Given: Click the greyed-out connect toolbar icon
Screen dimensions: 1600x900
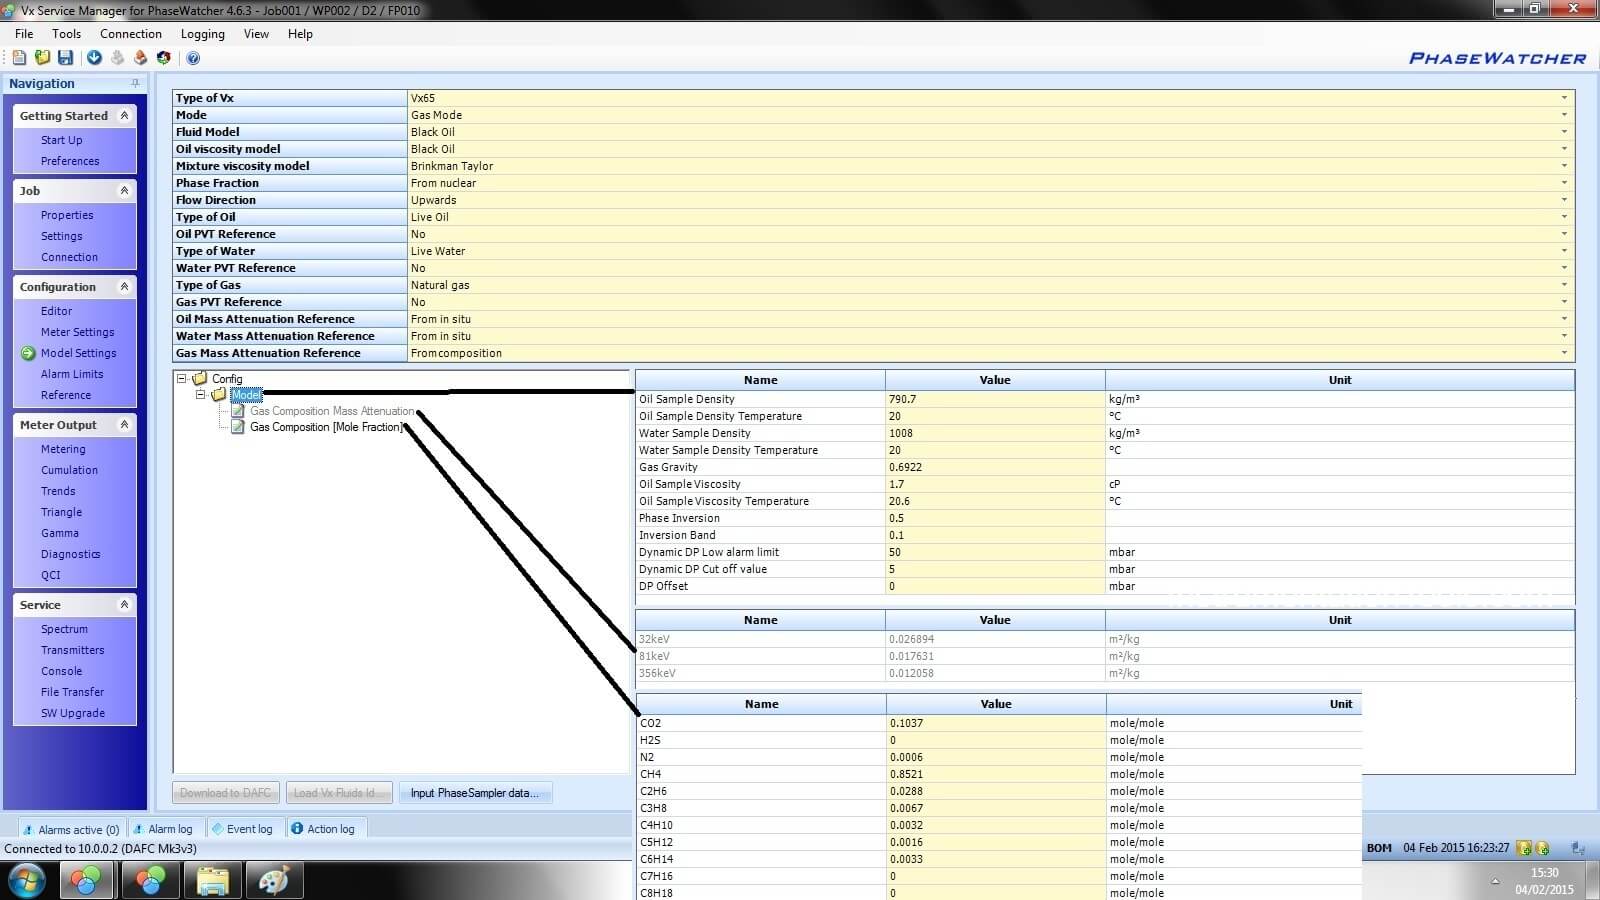Looking at the screenshot, I should [117, 58].
